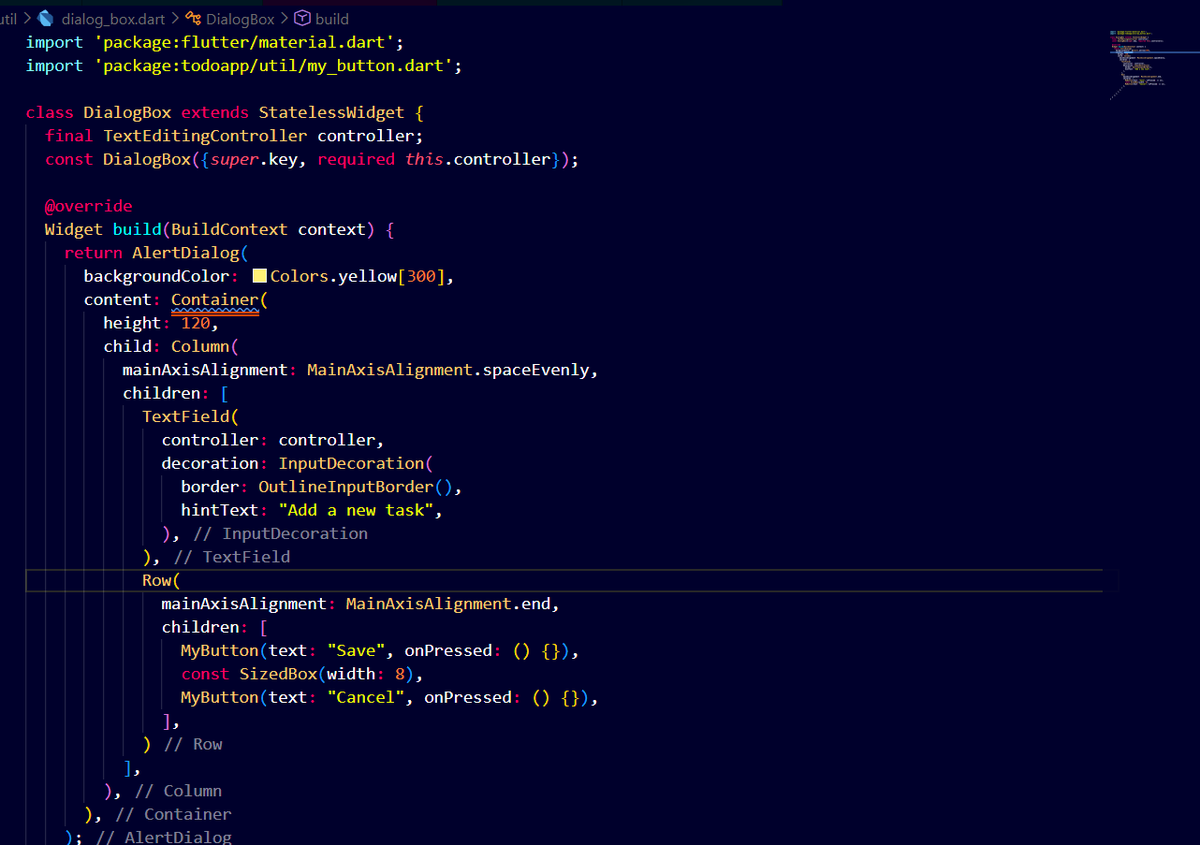Click the underlined Container widget name
1200x845 pixels.
215,300
